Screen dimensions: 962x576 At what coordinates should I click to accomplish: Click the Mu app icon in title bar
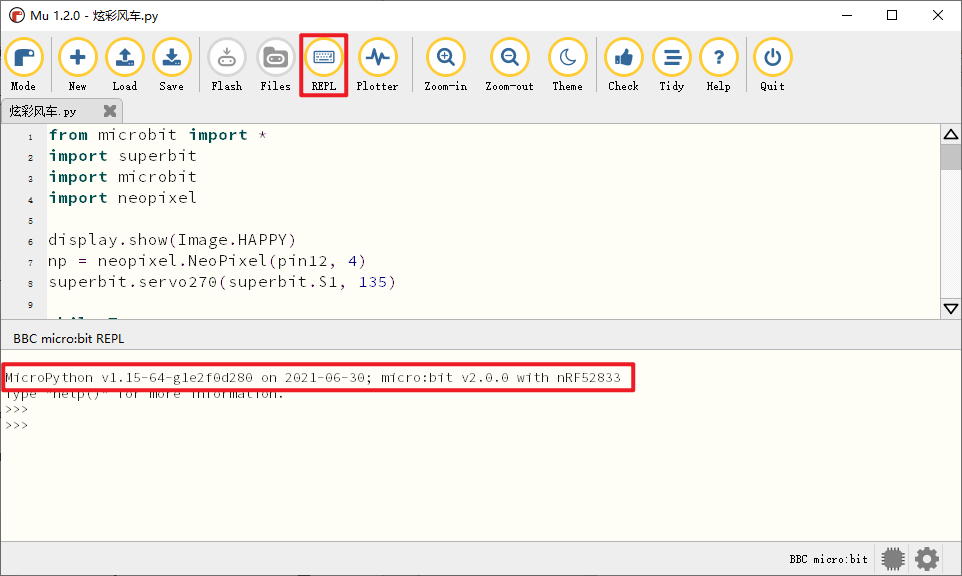[17, 15]
